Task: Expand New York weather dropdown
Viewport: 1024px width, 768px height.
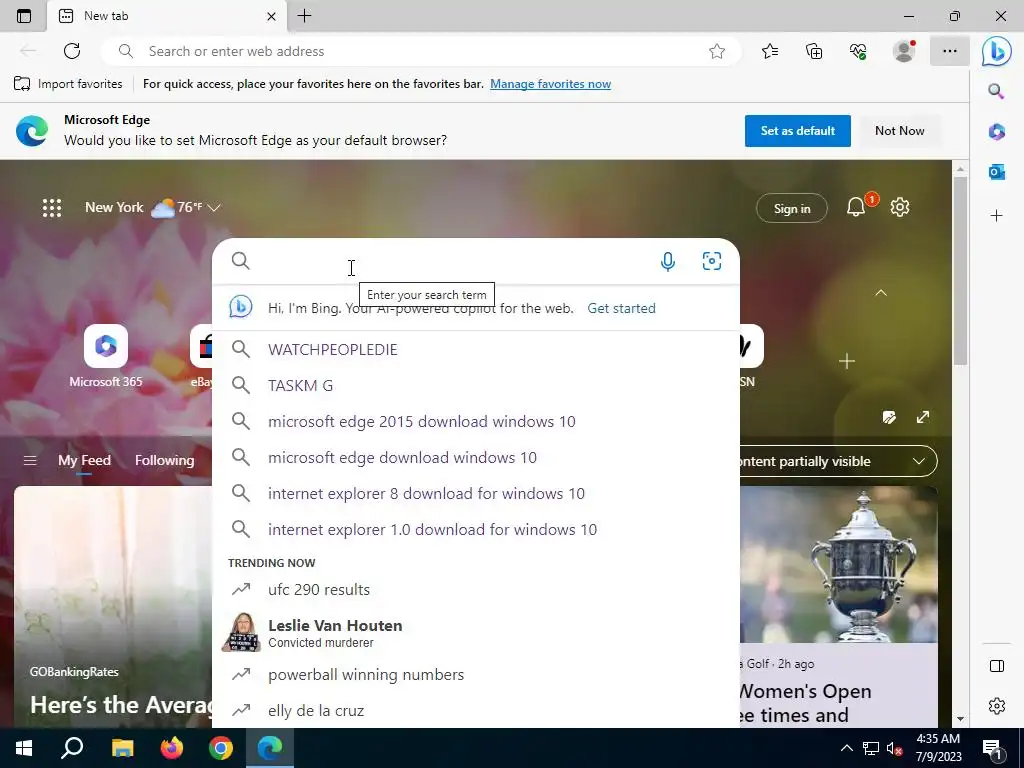Action: click(214, 208)
